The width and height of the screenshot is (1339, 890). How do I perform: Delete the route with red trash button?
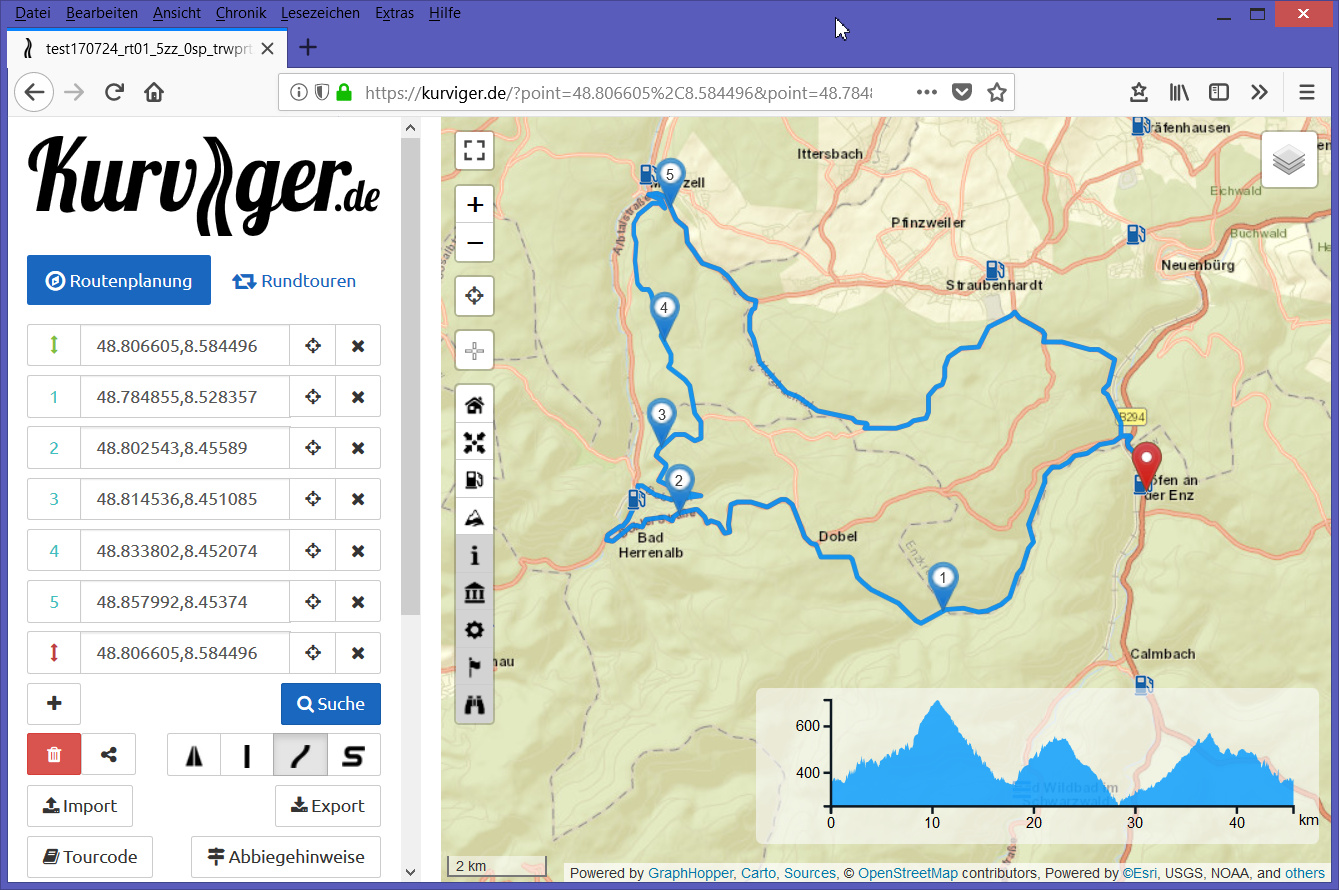point(54,755)
